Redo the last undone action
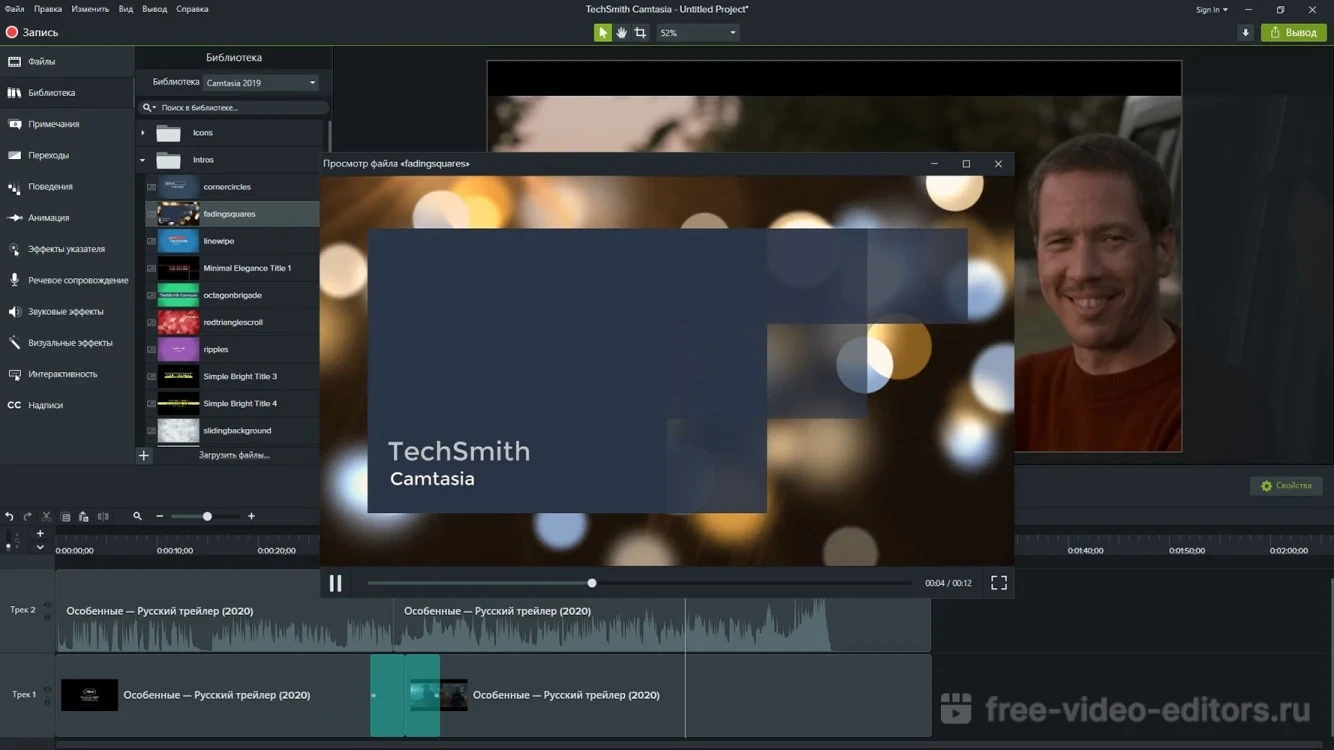The image size is (1334, 750). [27, 517]
